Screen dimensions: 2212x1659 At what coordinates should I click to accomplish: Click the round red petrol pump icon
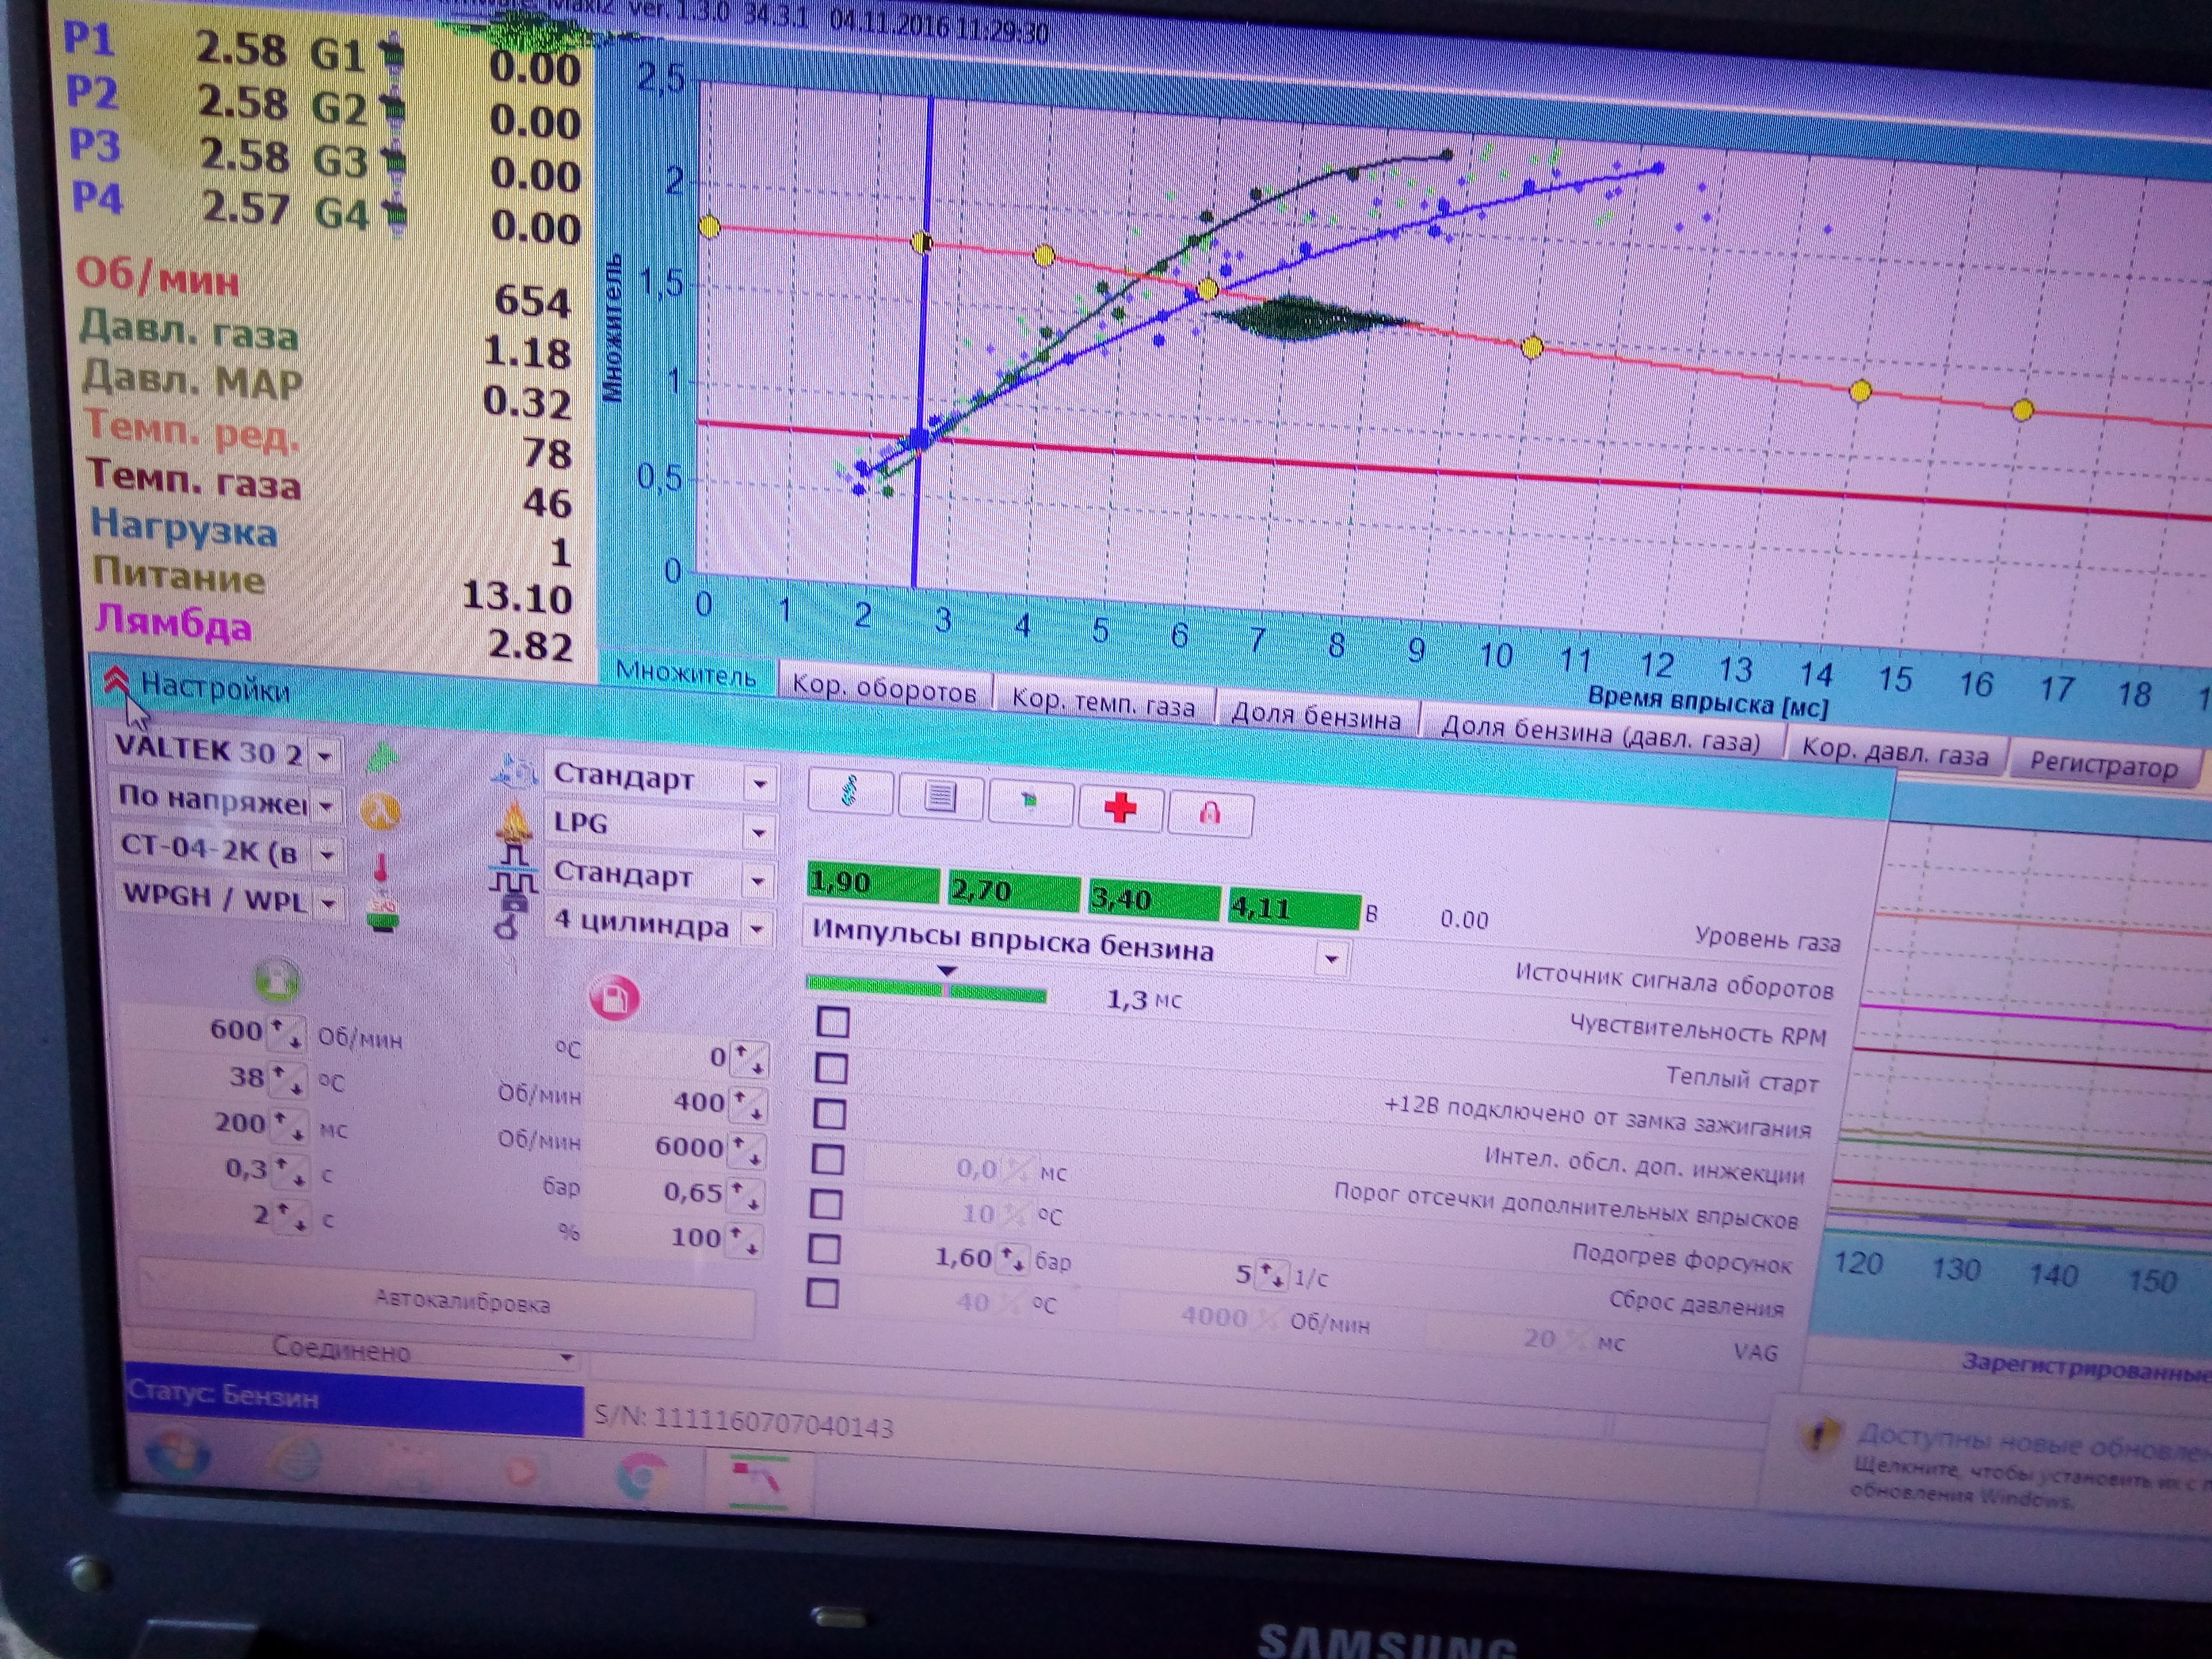point(614,997)
